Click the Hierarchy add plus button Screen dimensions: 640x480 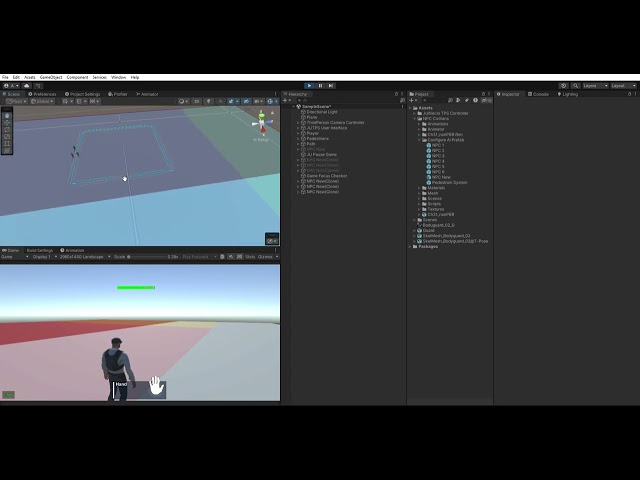click(287, 100)
